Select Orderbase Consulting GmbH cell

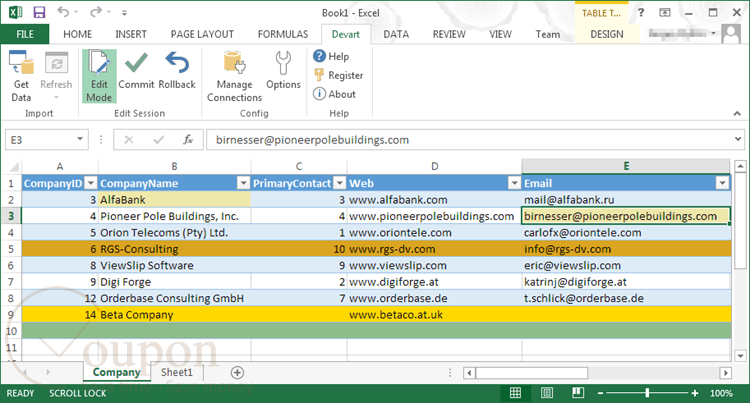pos(174,298)
